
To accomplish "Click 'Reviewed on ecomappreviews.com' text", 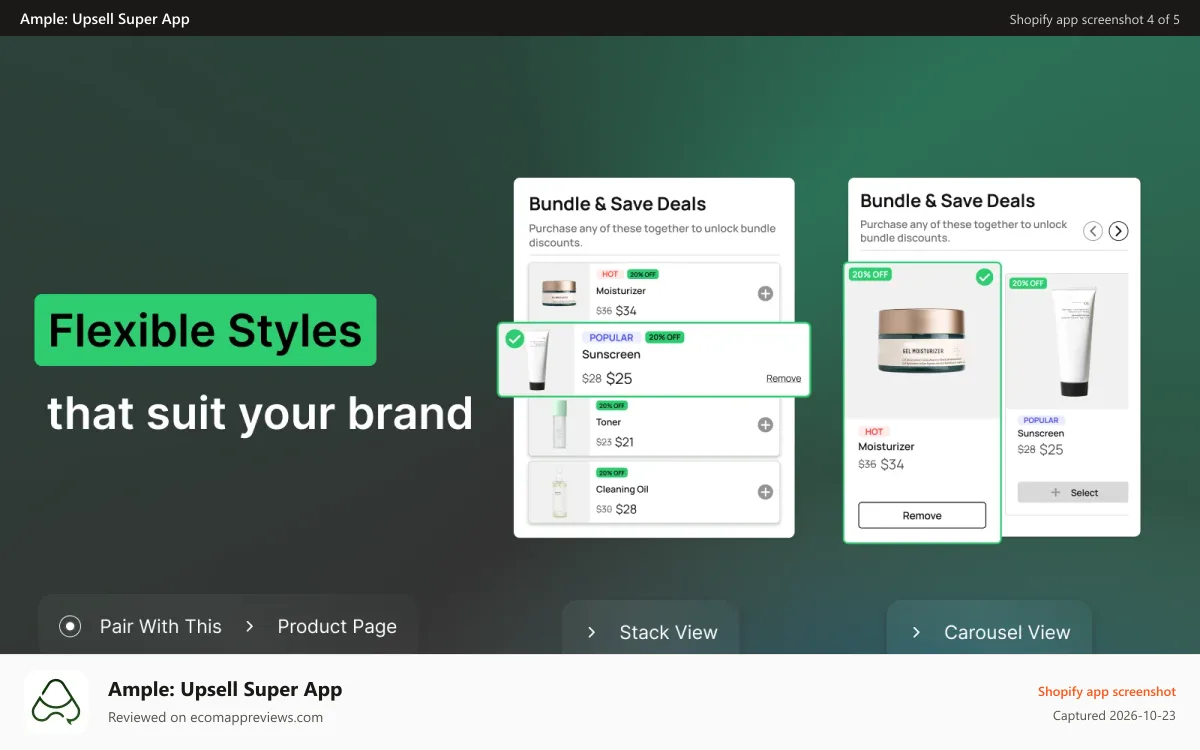I will tap(215, 717).
